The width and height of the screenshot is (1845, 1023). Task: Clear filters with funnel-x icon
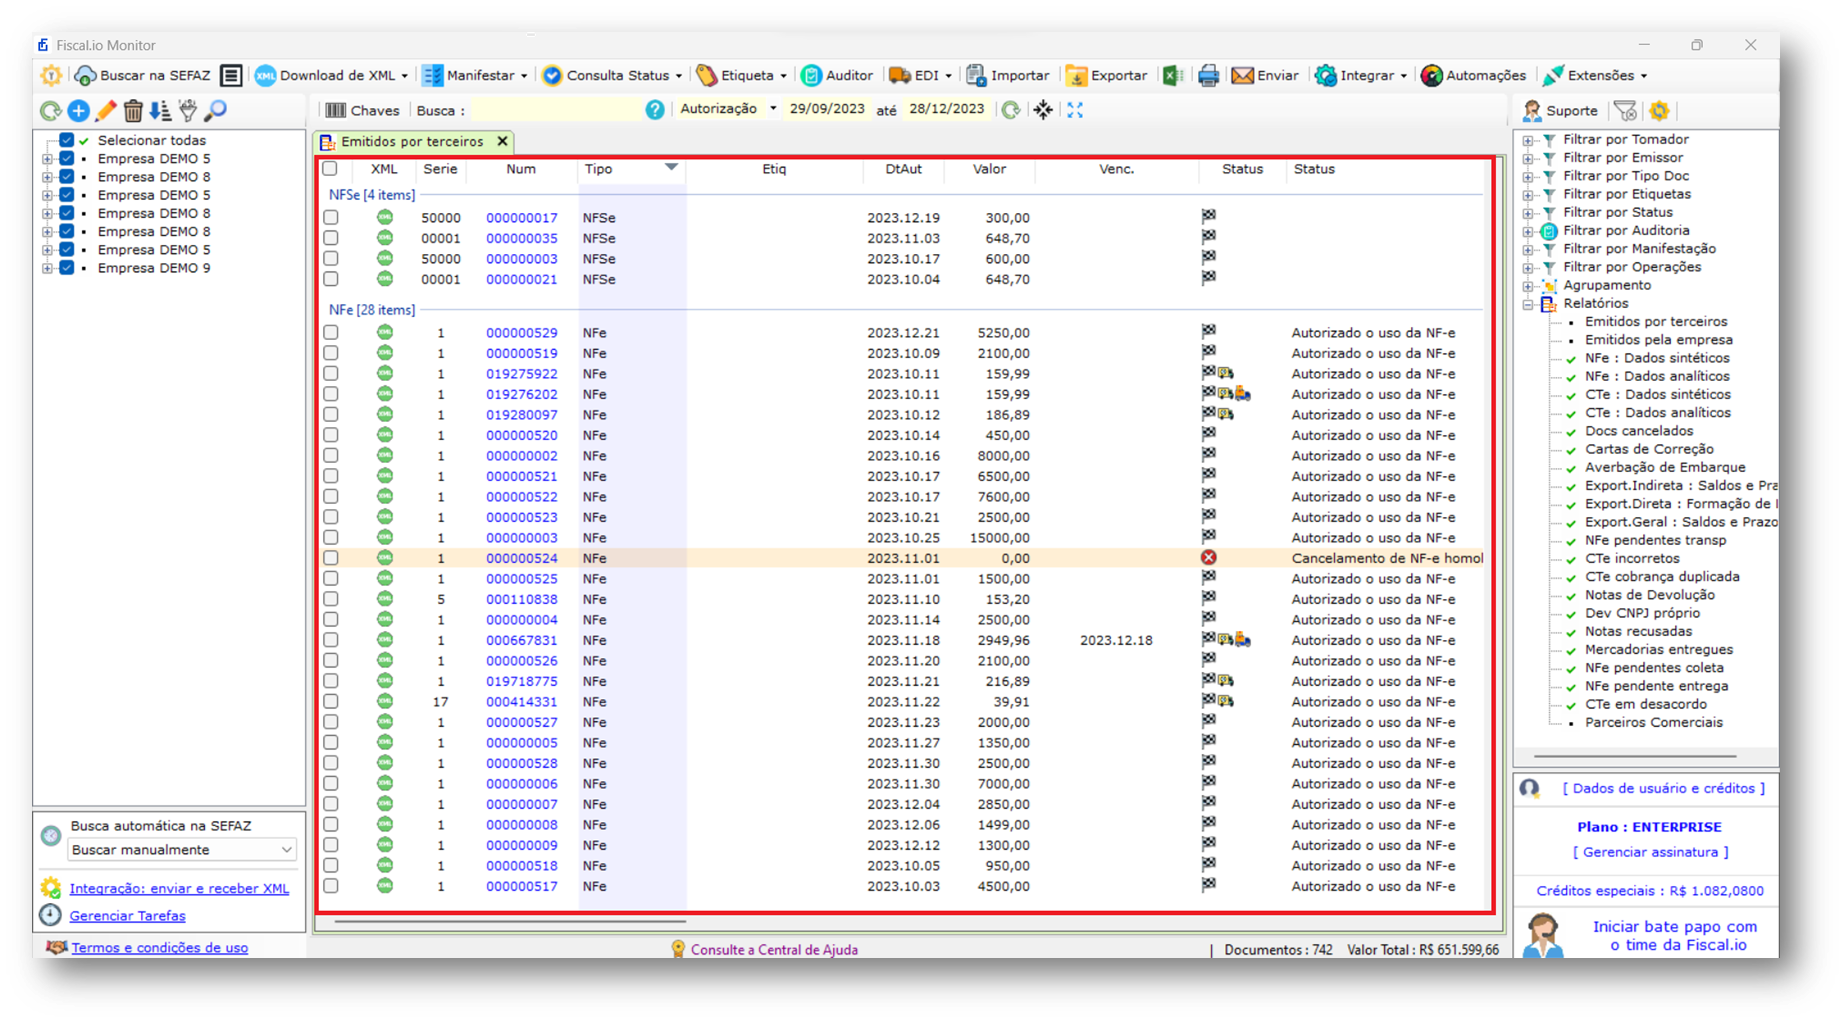click(1625, 110)
